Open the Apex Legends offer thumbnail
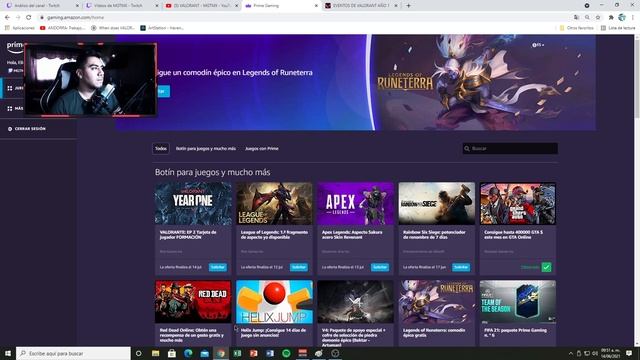The image size is (640, 360). tap(356, 203)
